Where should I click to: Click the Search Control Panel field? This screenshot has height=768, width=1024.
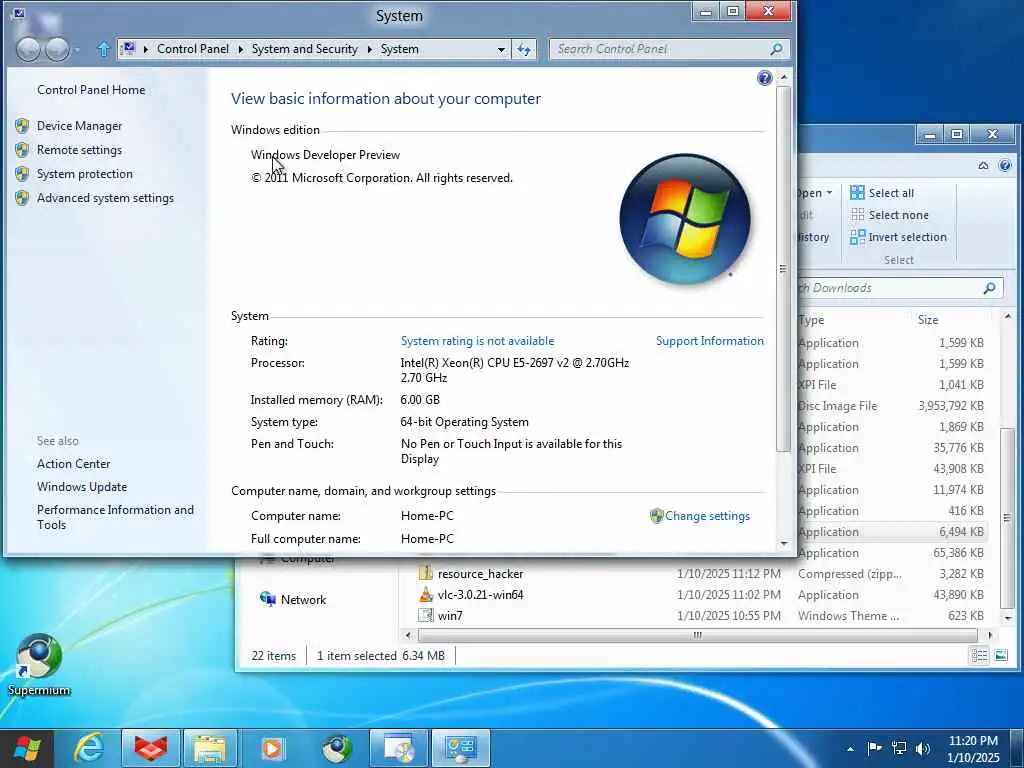[x=660, y=49]
